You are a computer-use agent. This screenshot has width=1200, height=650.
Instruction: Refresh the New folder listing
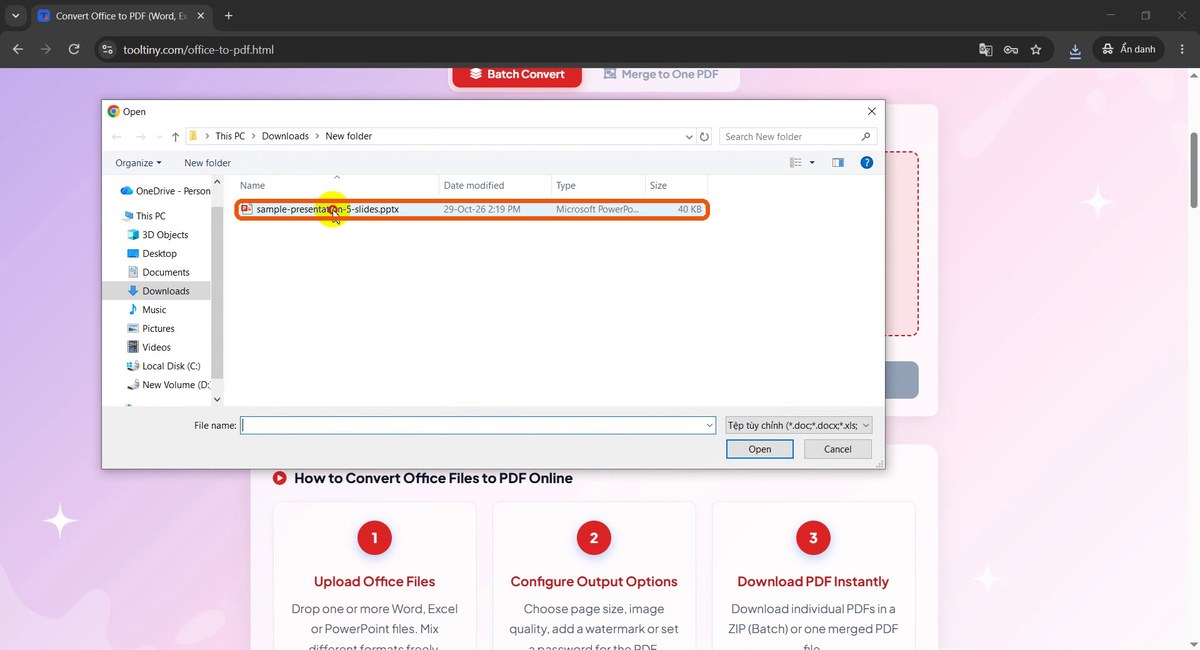coord(704,137)
